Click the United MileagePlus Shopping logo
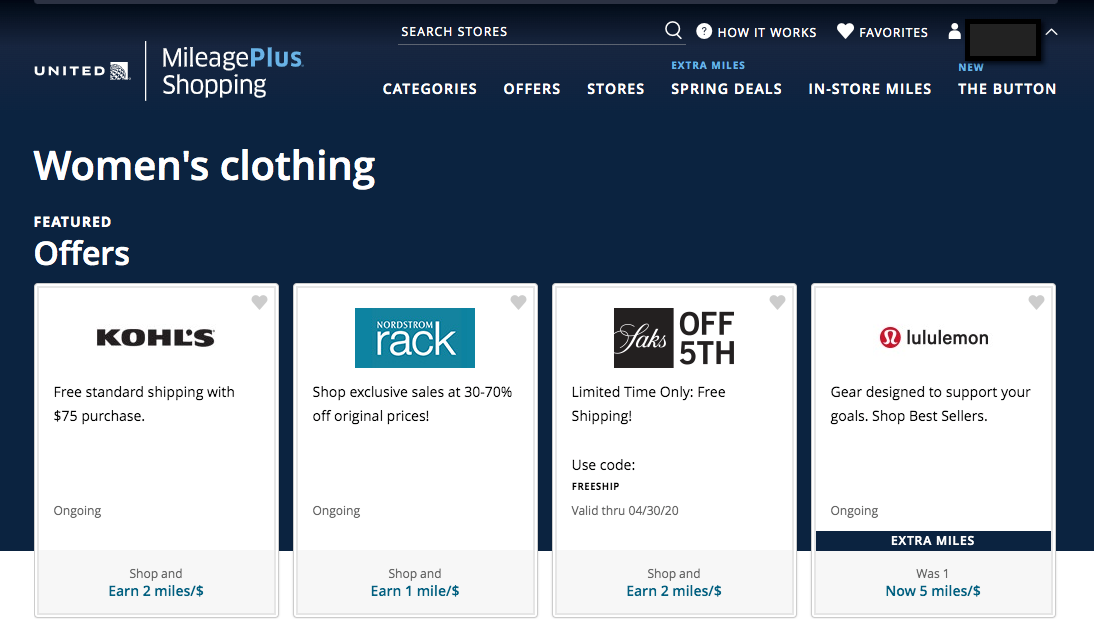This screenshot has width=1094, height=640. (168, 71)
